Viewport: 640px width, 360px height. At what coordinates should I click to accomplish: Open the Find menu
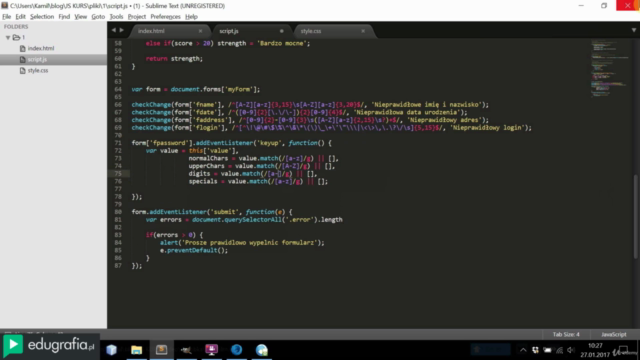pos(64,17)
